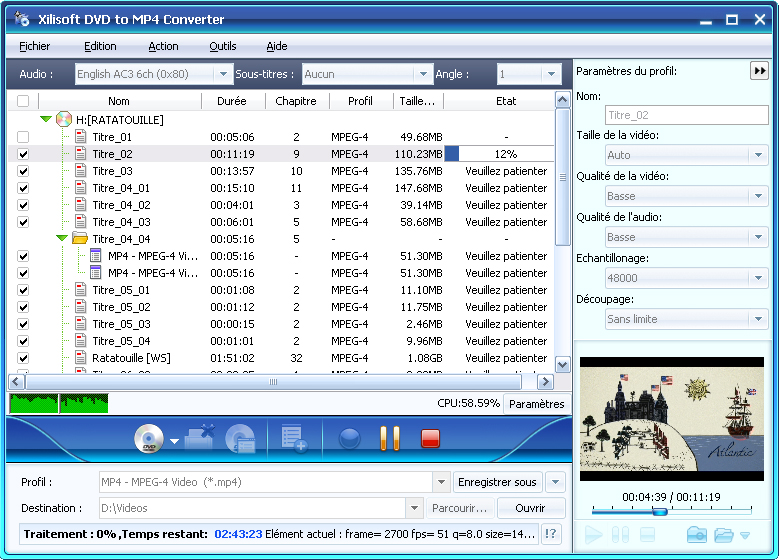The height and width of the screenshot is (560, 779).
Task: Uncheck the Titre_04_03 checkbox
Action: pos(23,222)
